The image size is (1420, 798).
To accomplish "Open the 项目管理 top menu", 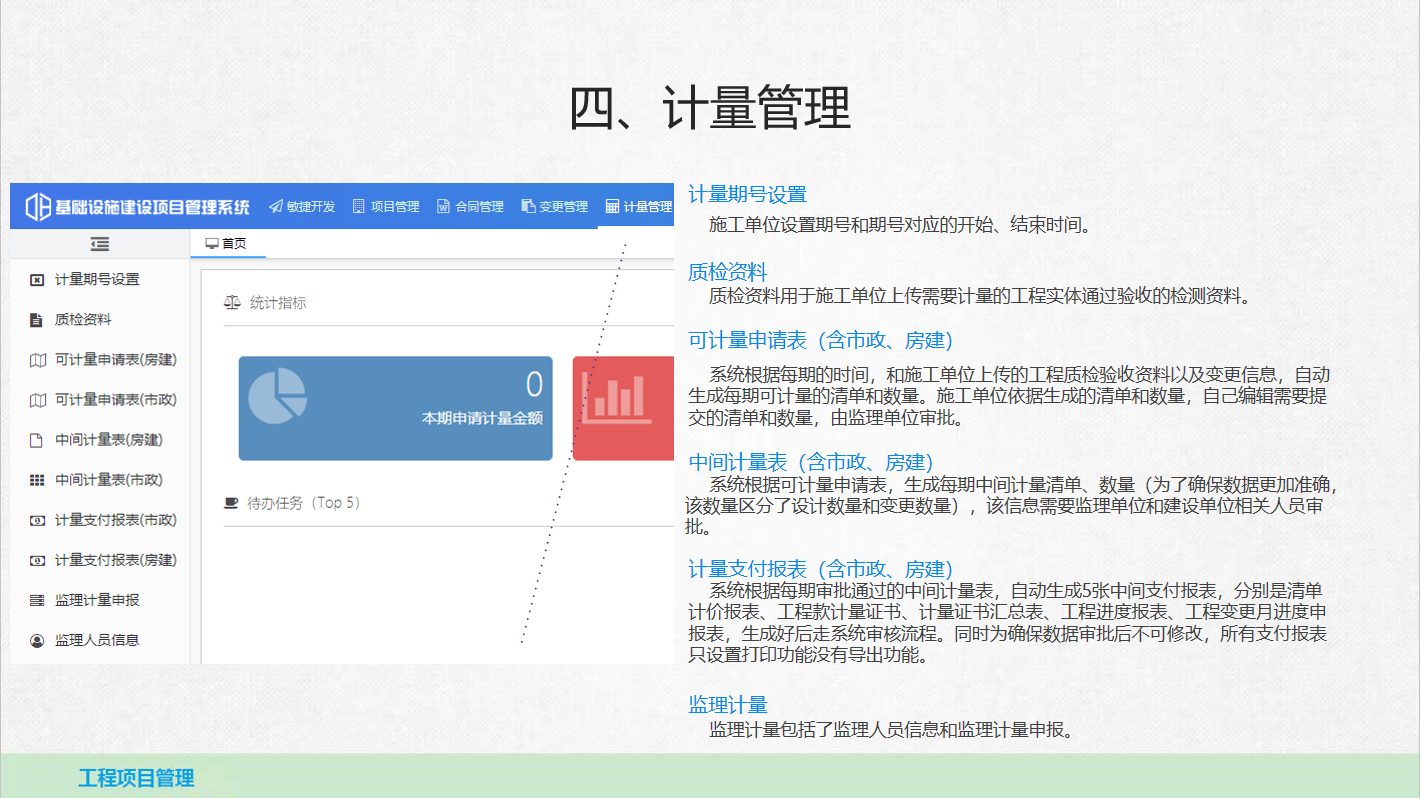I will [386, 207].
